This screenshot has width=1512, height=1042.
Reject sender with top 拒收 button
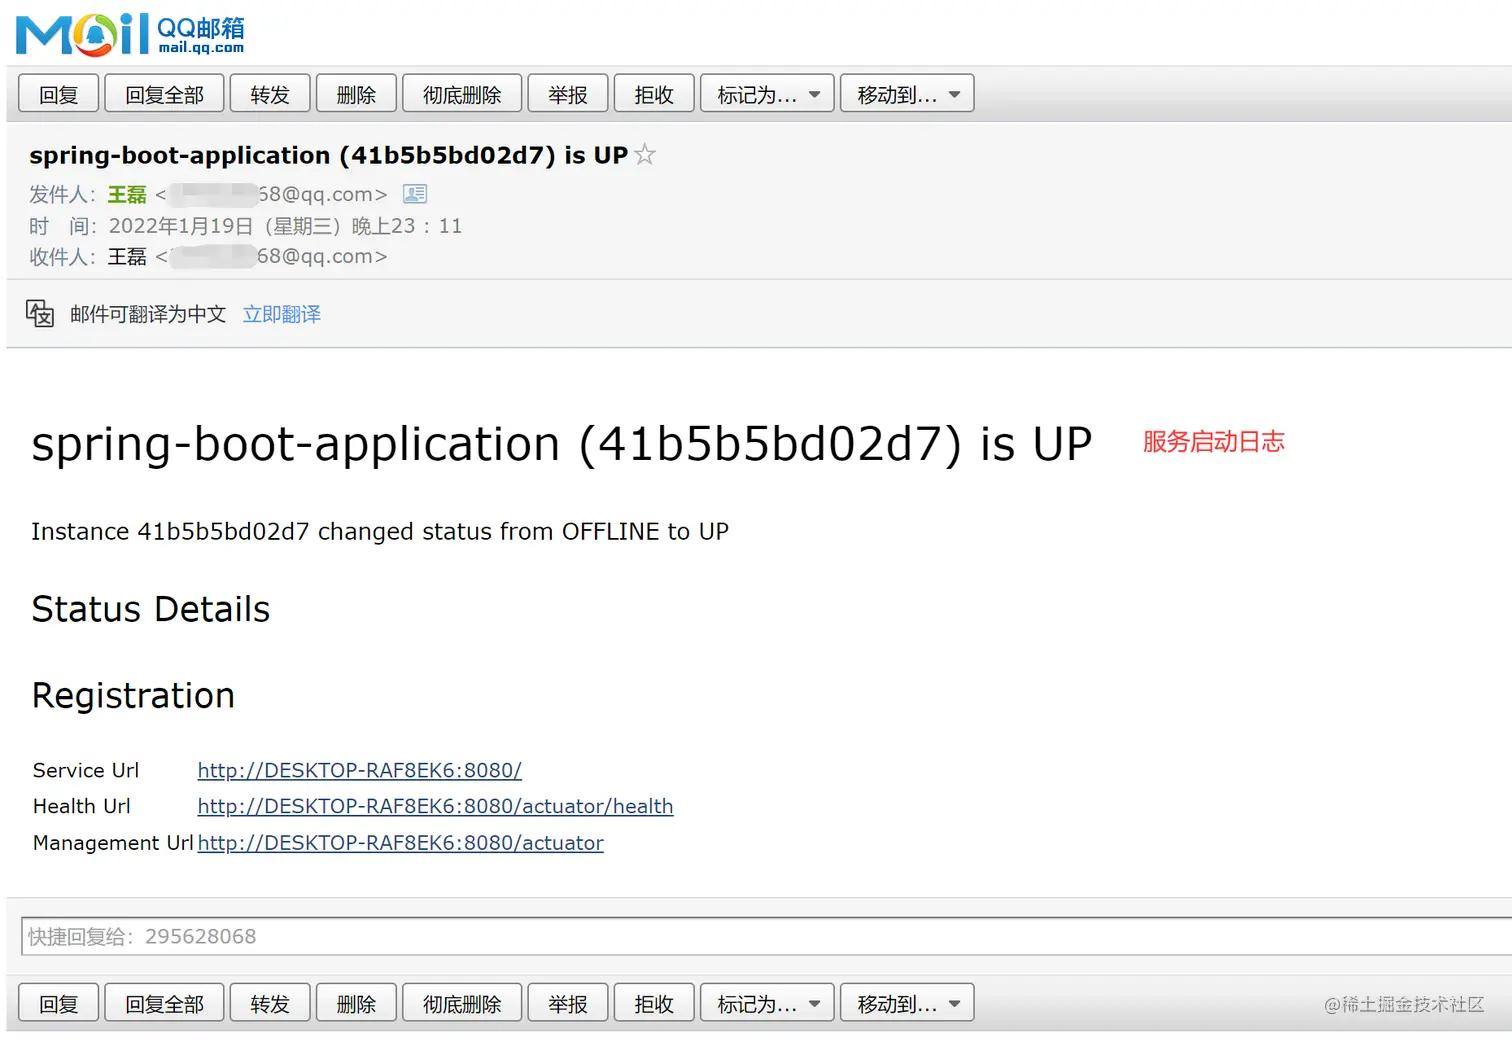(x=654, y=94)
